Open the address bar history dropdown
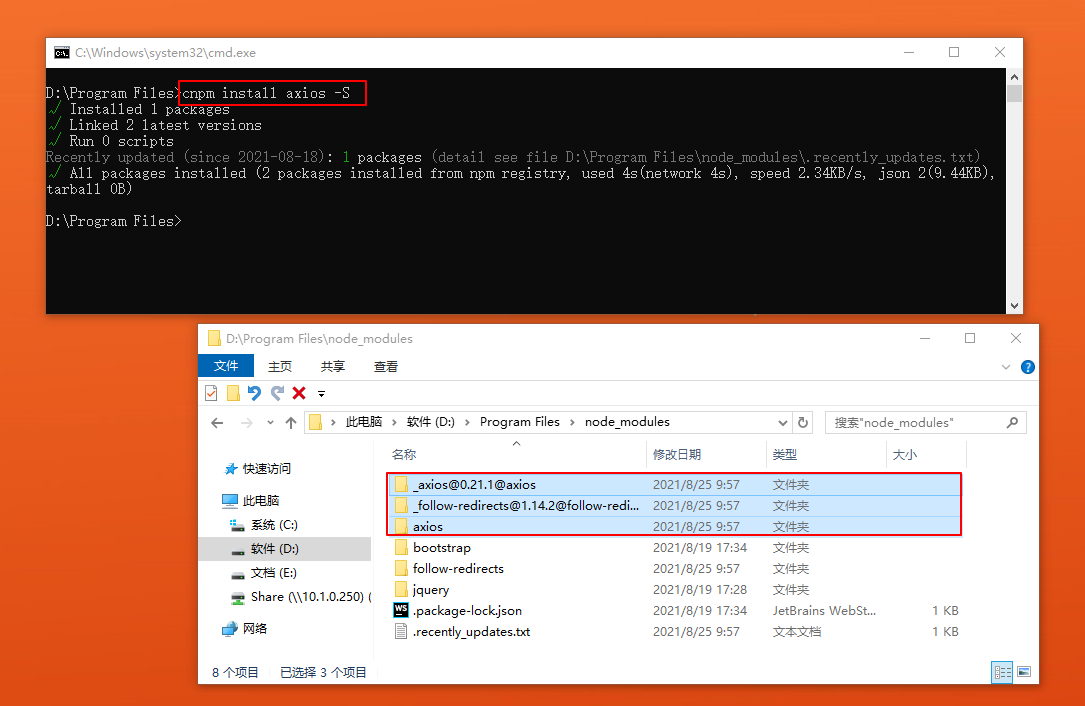The width and height of the screenshot is (1085, 706). point(783,423)
